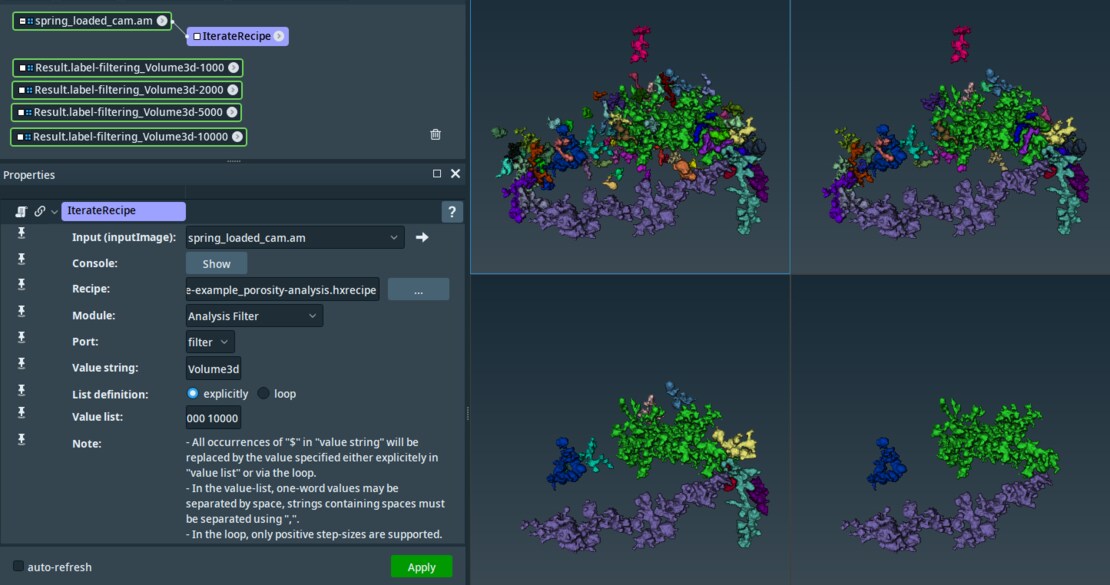Click the script icon left of IterateRecipe
The height and width of the screenshot is (585, 1110).
(x=20, y=211)
